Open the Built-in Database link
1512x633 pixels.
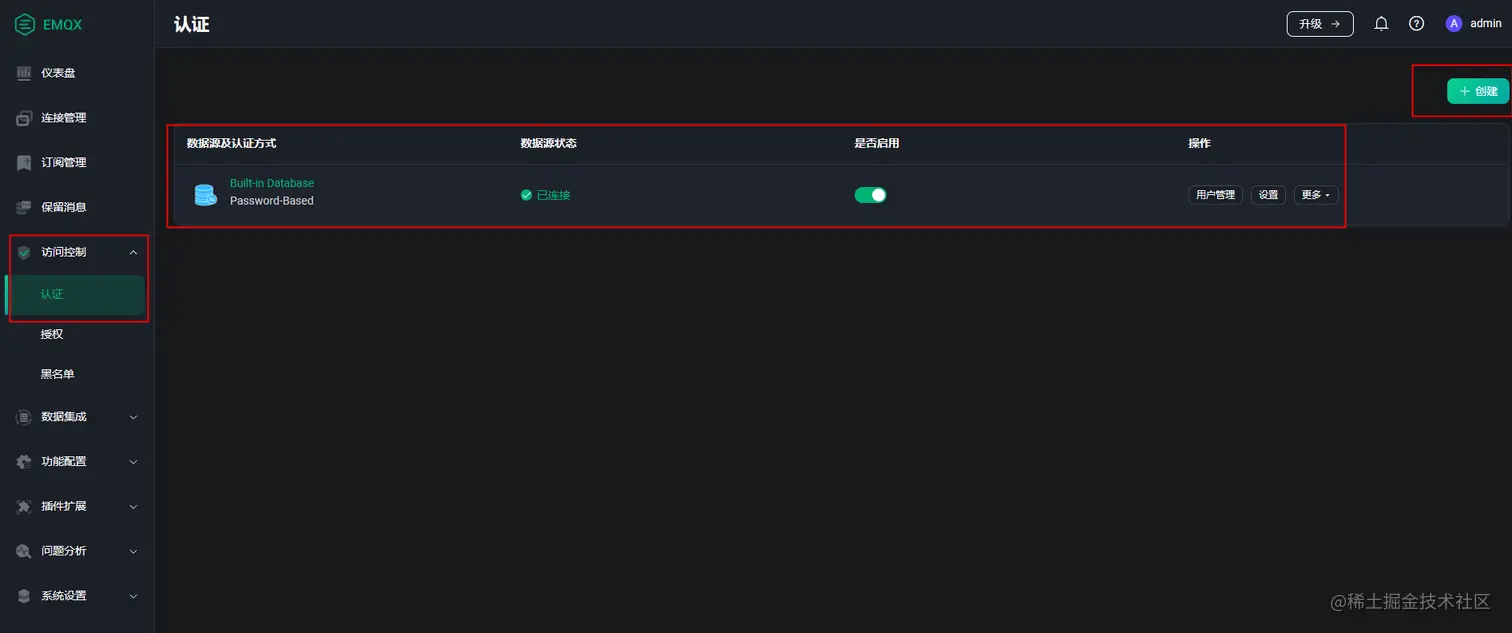272,184
